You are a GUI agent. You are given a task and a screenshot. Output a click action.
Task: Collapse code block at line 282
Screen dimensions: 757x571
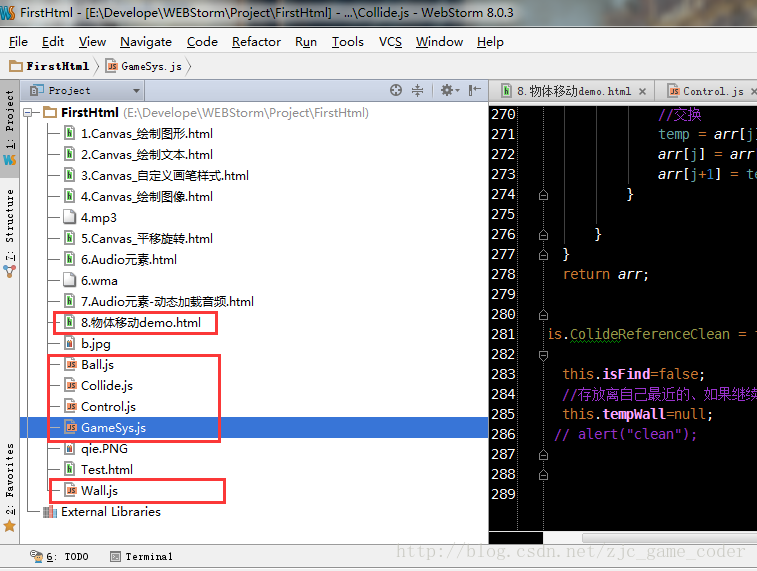tap(543, 355)
